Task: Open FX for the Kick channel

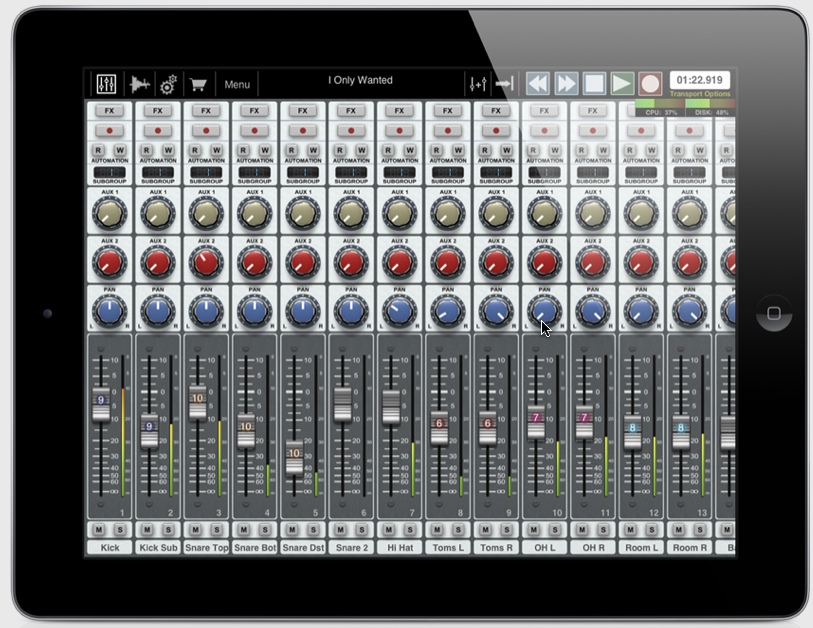Action: point(109,110)
